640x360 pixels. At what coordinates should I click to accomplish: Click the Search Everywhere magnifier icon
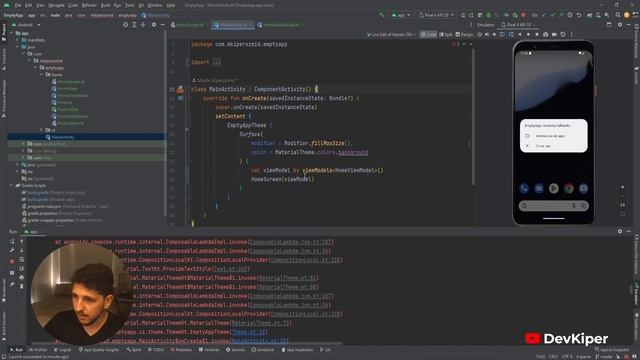[618, 15]
